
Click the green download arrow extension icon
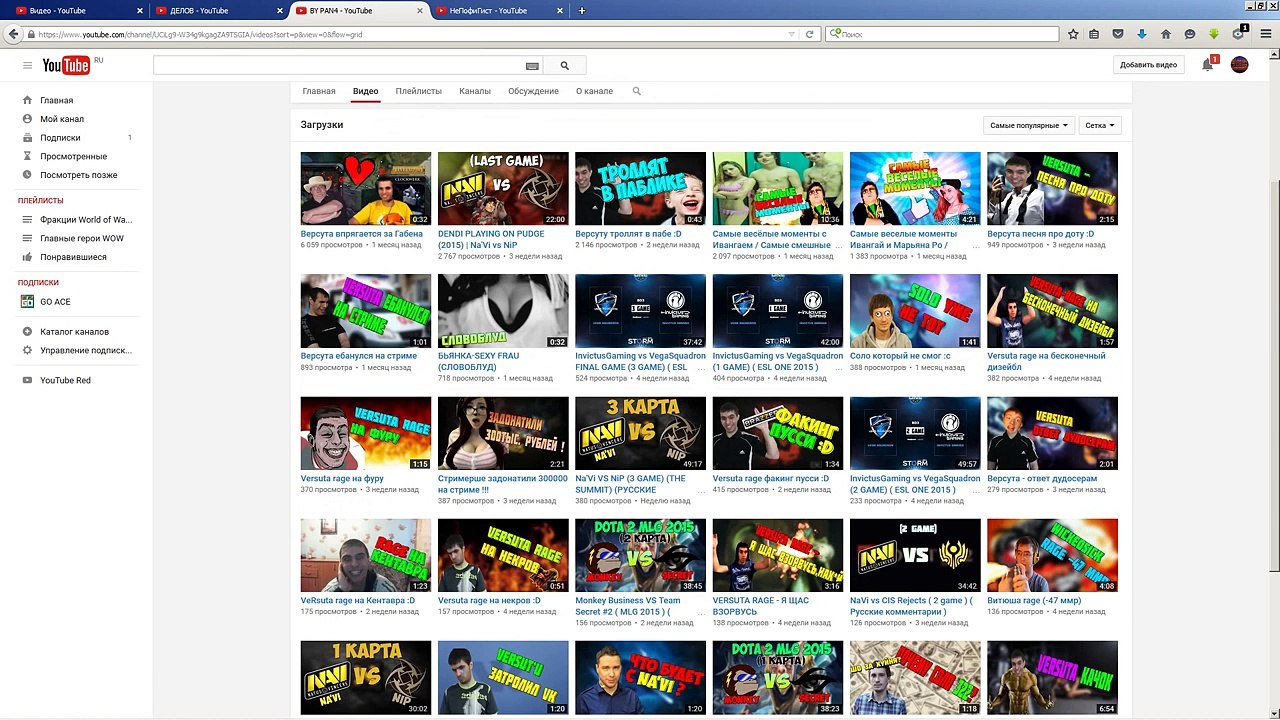1214,34
